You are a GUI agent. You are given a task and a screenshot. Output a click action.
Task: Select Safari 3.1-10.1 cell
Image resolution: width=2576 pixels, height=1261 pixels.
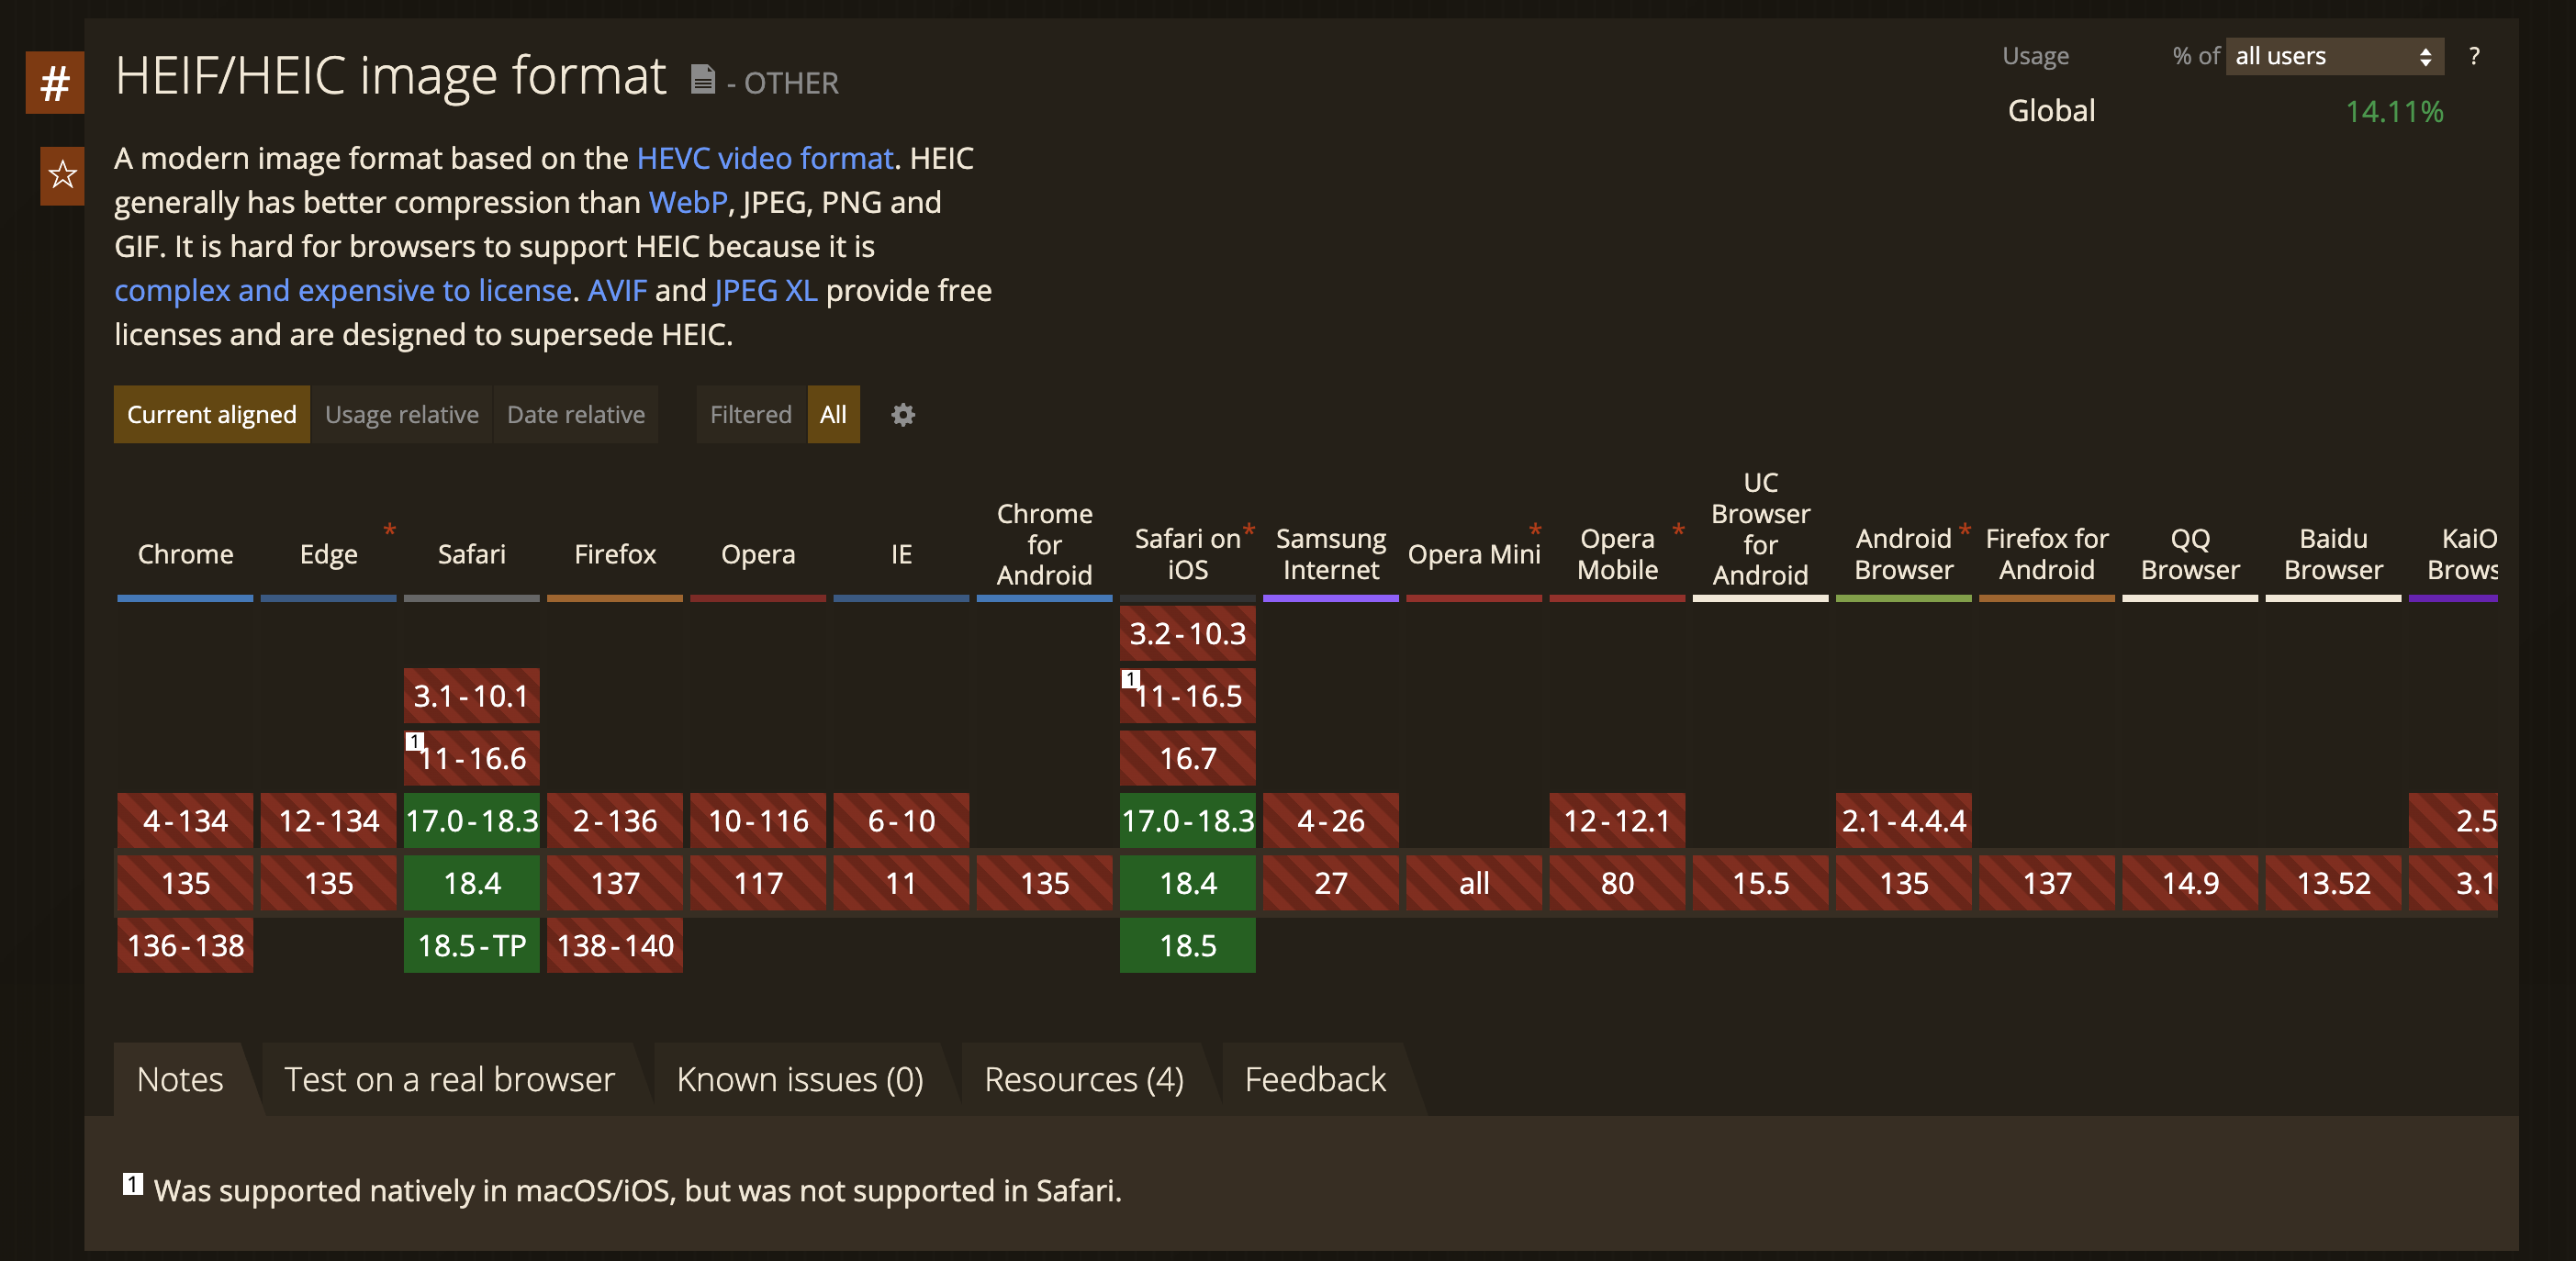click(x=472, y=696)
